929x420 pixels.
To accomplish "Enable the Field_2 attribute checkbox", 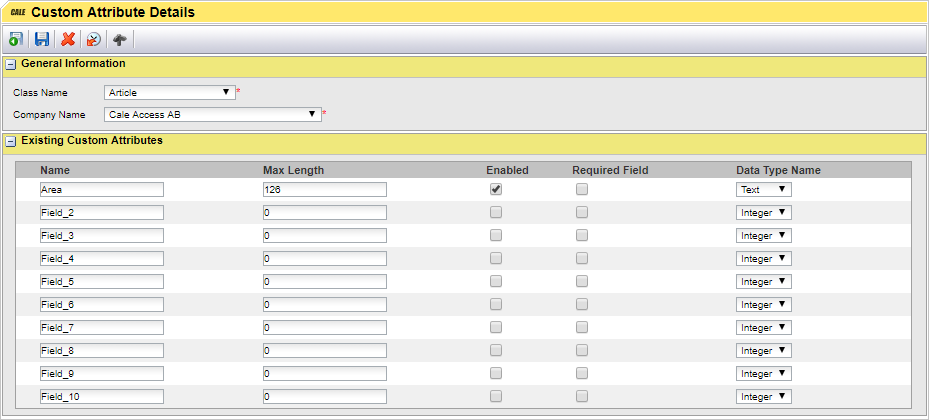I will click(496, 212).
